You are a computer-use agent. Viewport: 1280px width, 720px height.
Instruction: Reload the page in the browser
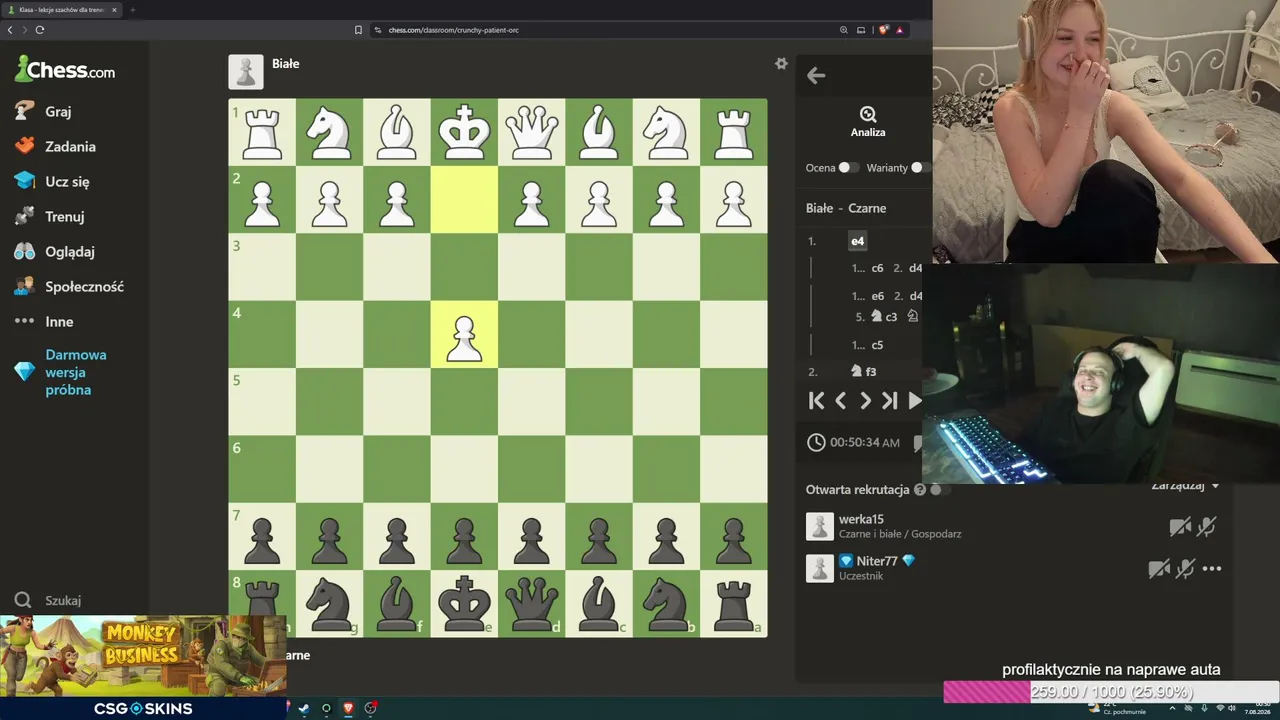tap(40, 30)
